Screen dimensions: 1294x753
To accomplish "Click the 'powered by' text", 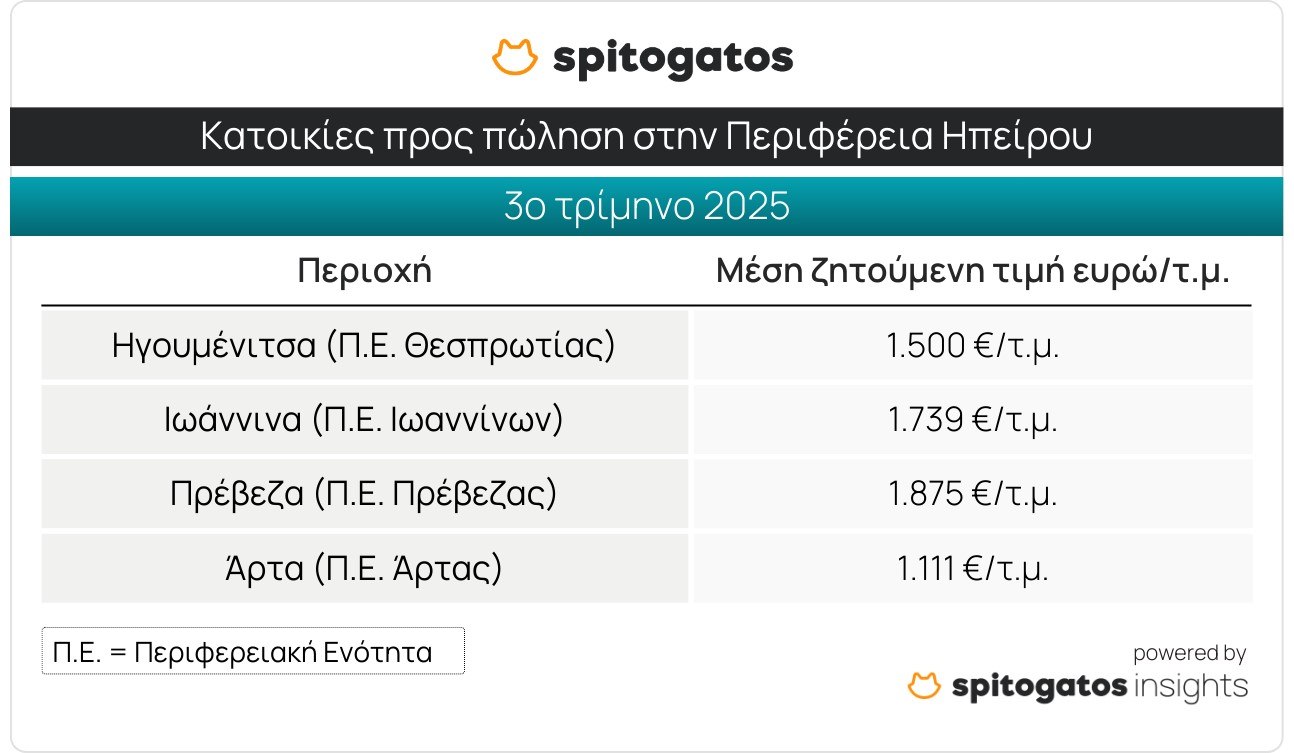I will [1189, 654].
